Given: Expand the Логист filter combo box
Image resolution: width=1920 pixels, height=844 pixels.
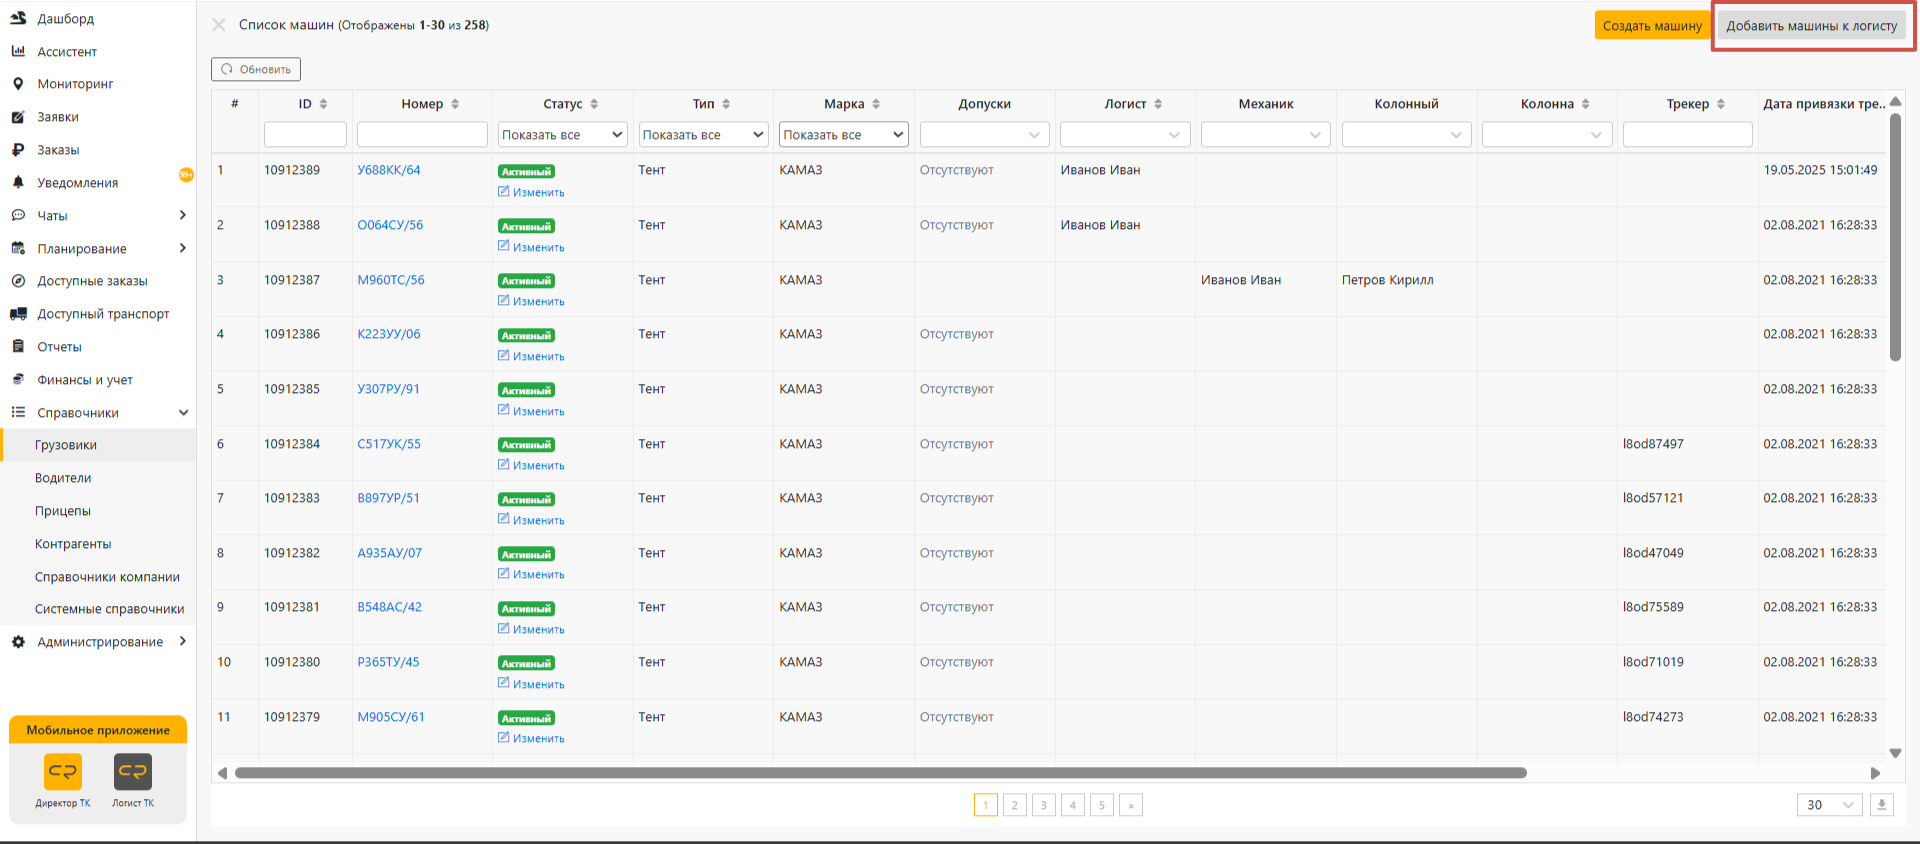Looking at the screenshot, I should pyautogui.click(x=1124, y=135).
